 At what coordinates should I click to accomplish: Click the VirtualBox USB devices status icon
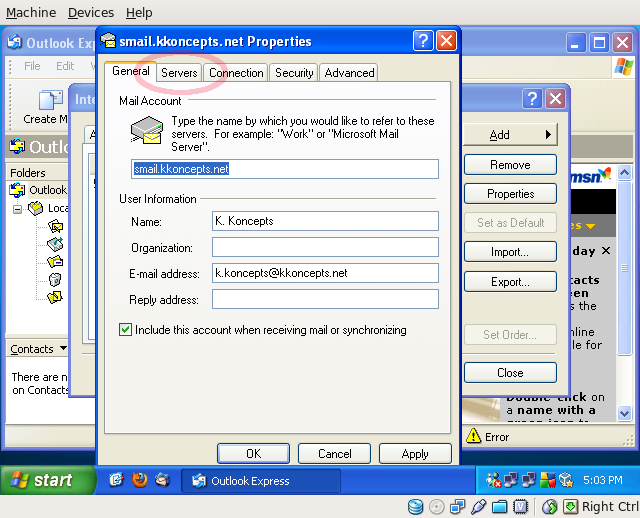pos(478,507)
